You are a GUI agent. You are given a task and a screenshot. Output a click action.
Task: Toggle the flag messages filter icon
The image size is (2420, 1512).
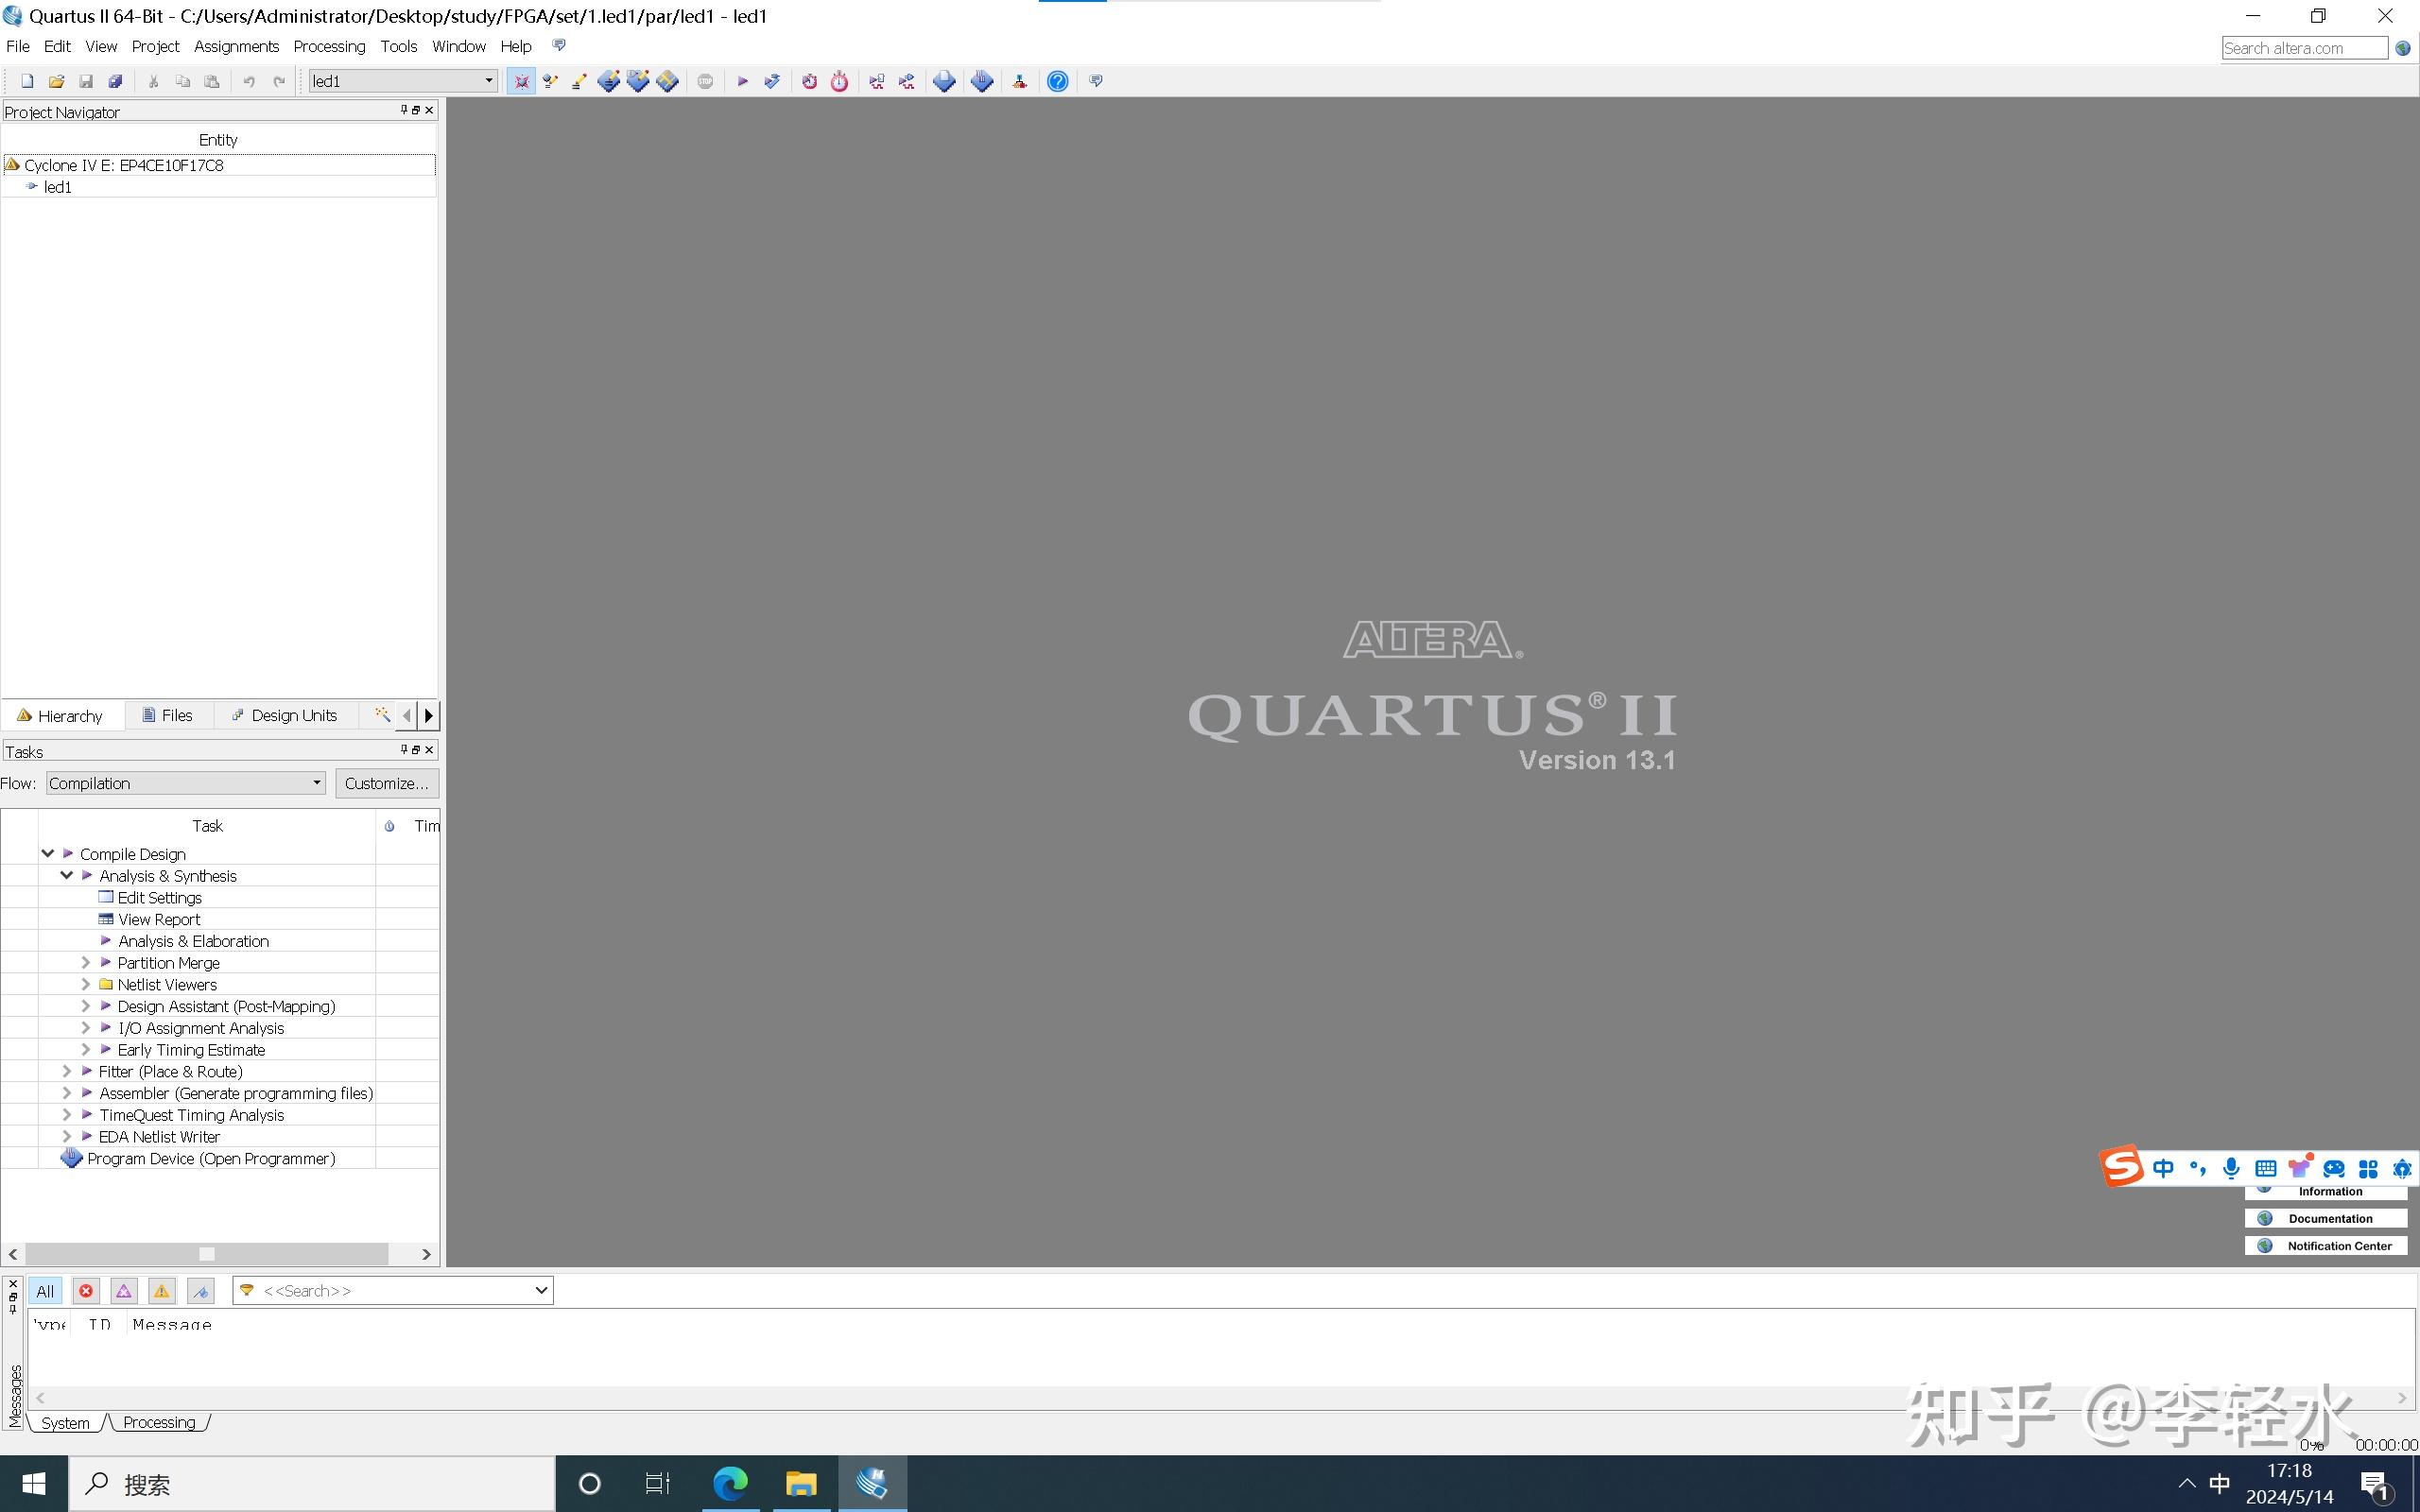[200, 1291]
